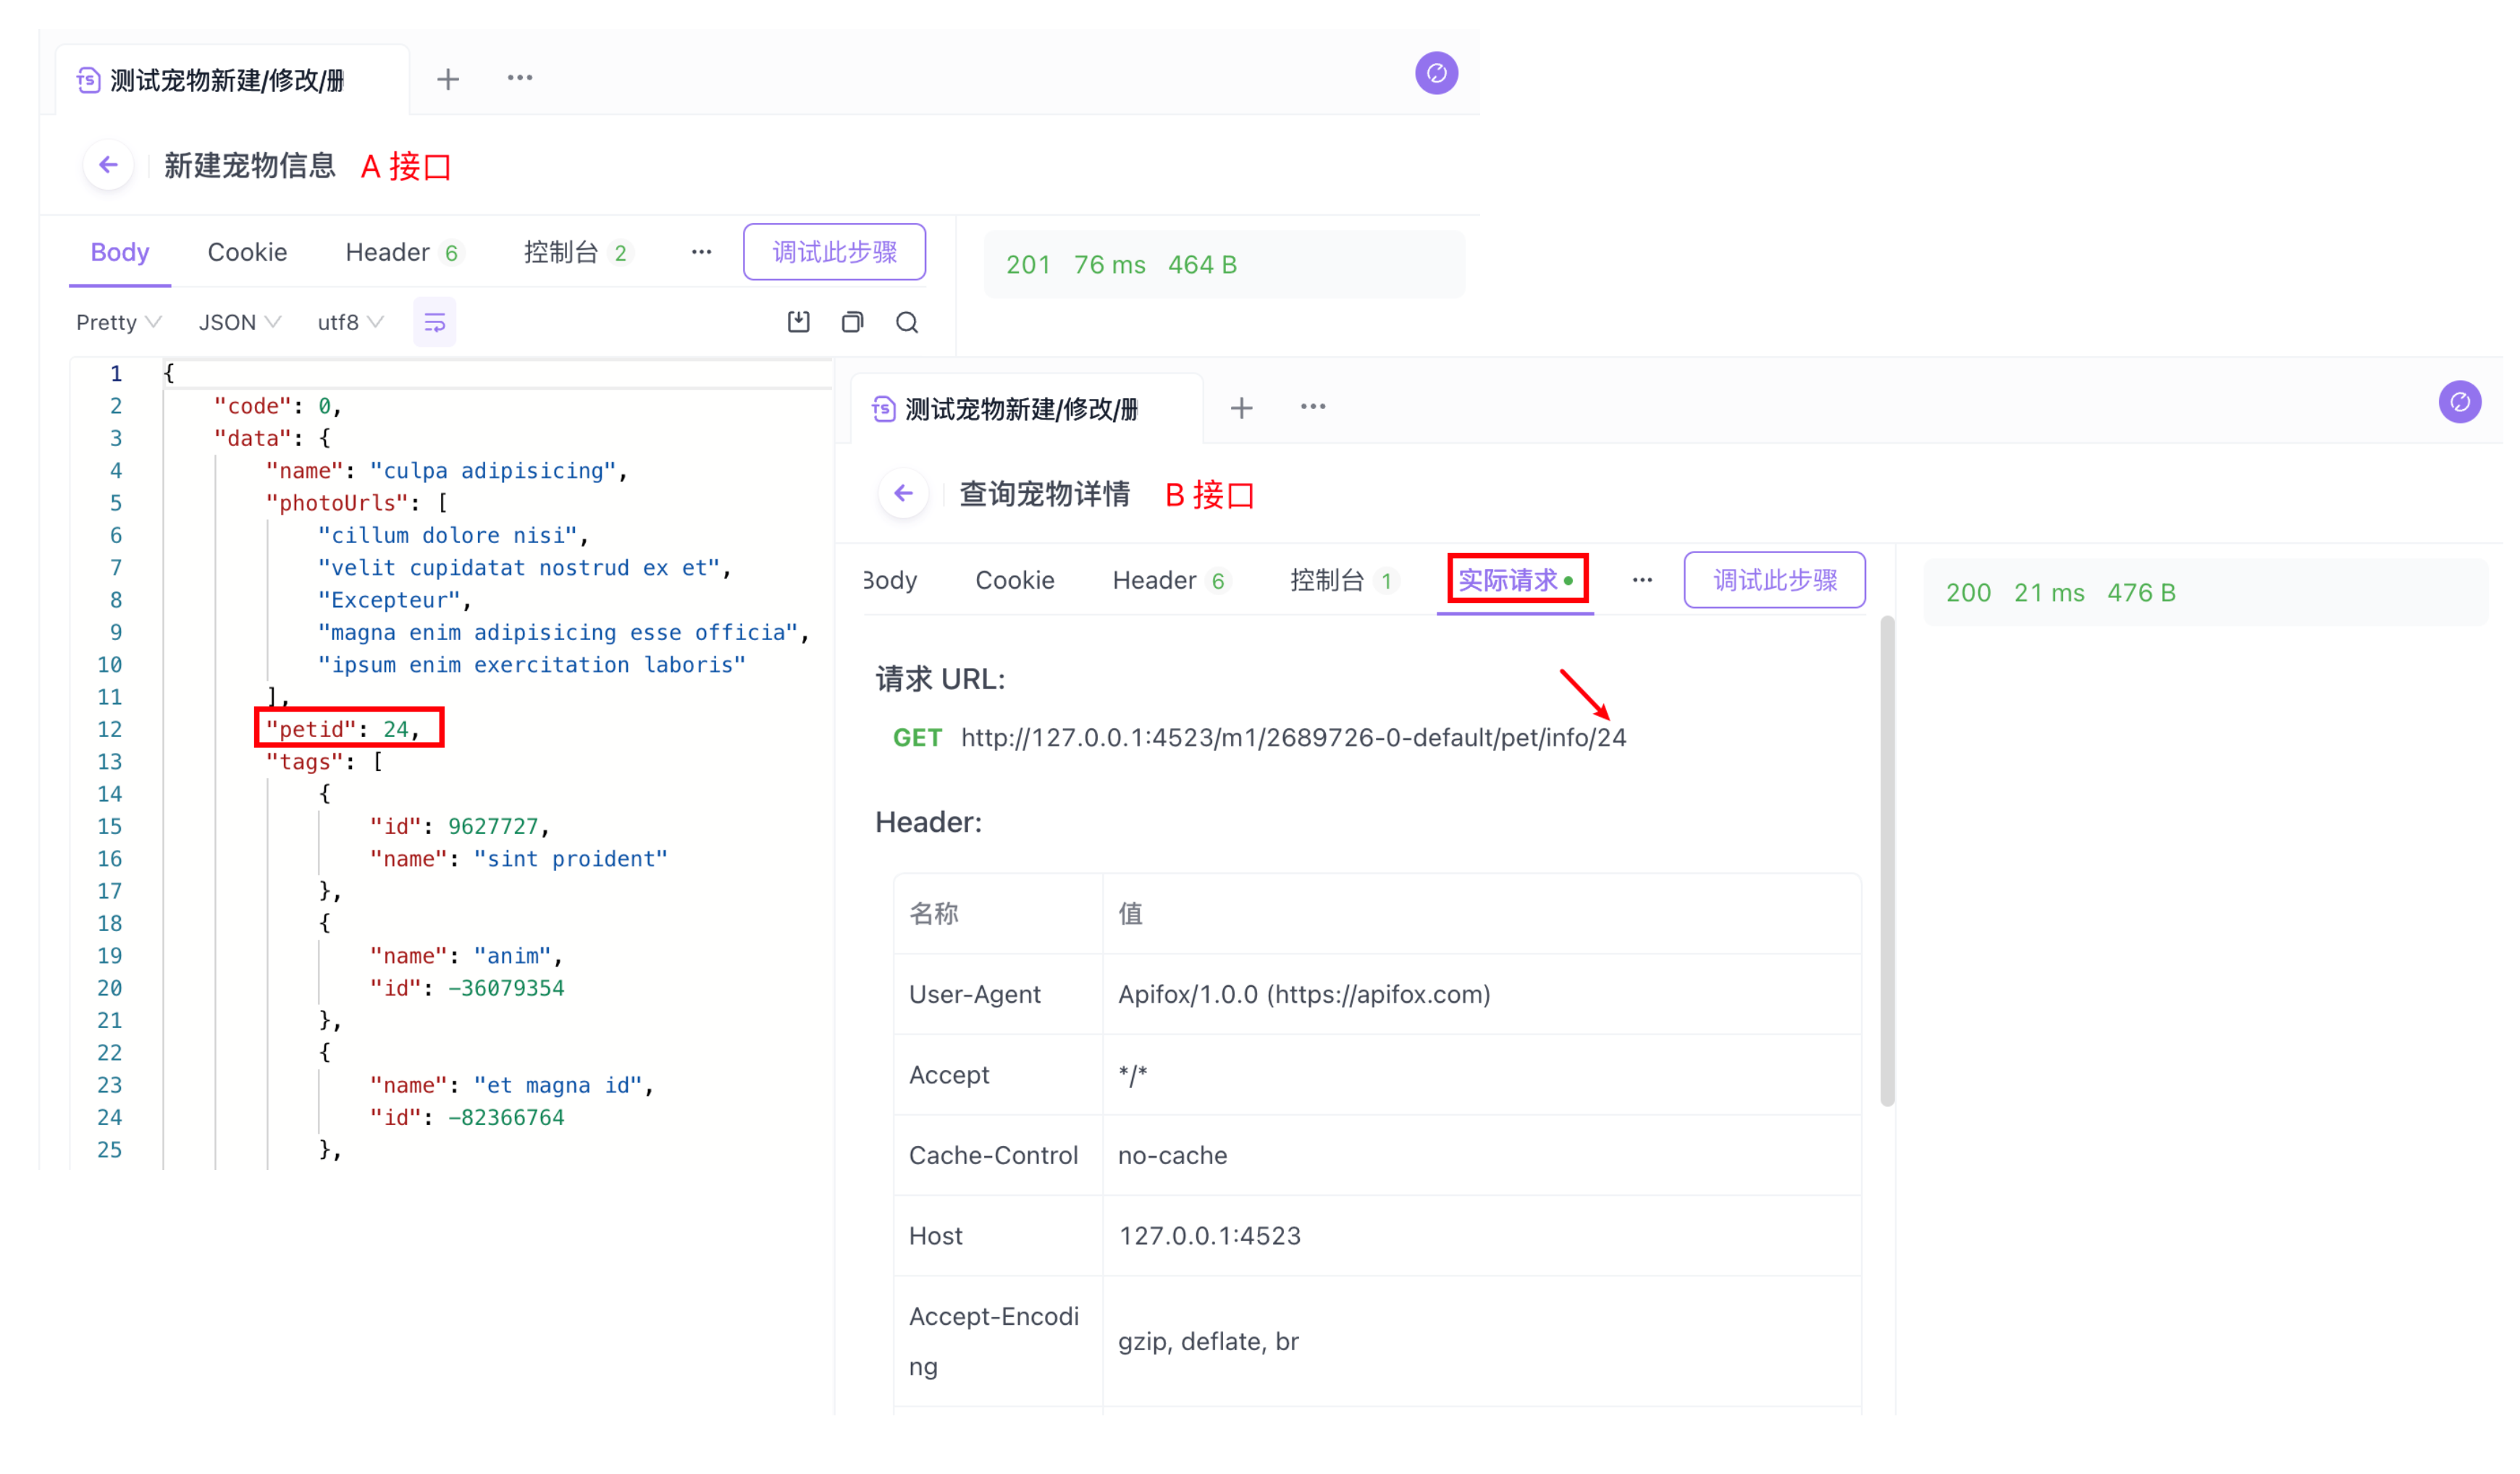Click purple refresh circle icon in upper panel

coord(1436,73)
